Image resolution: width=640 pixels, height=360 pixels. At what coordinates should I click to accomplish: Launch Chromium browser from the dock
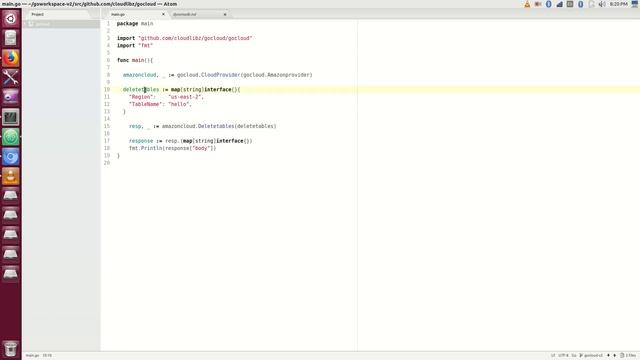click(x=11, y=156)
